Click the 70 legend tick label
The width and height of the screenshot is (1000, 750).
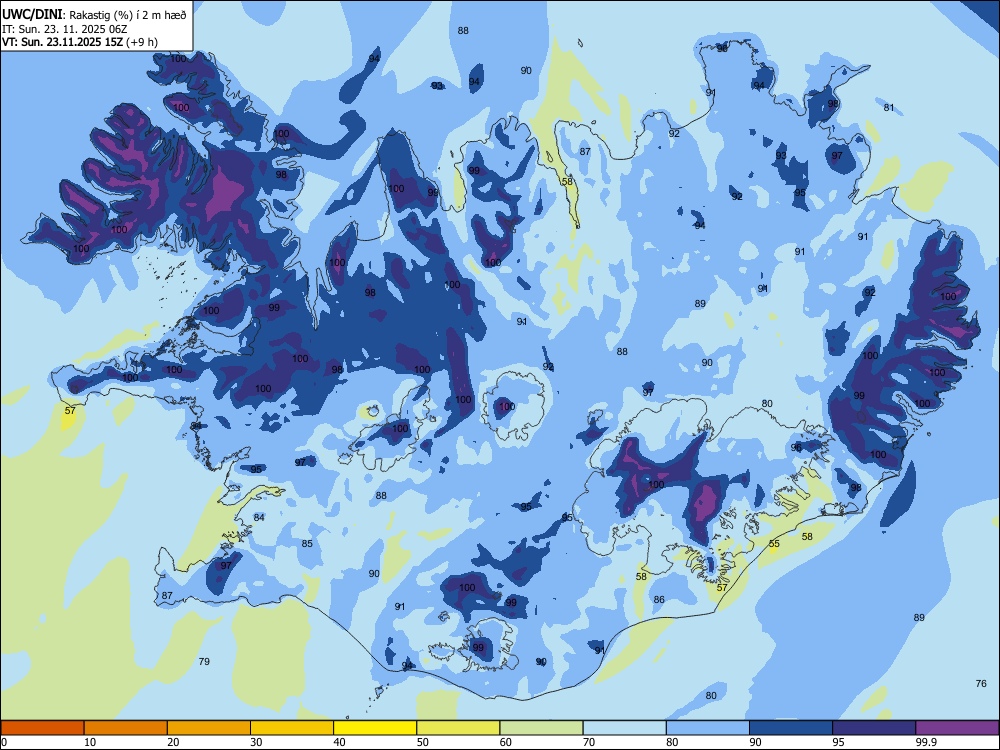tap(589, 742)
